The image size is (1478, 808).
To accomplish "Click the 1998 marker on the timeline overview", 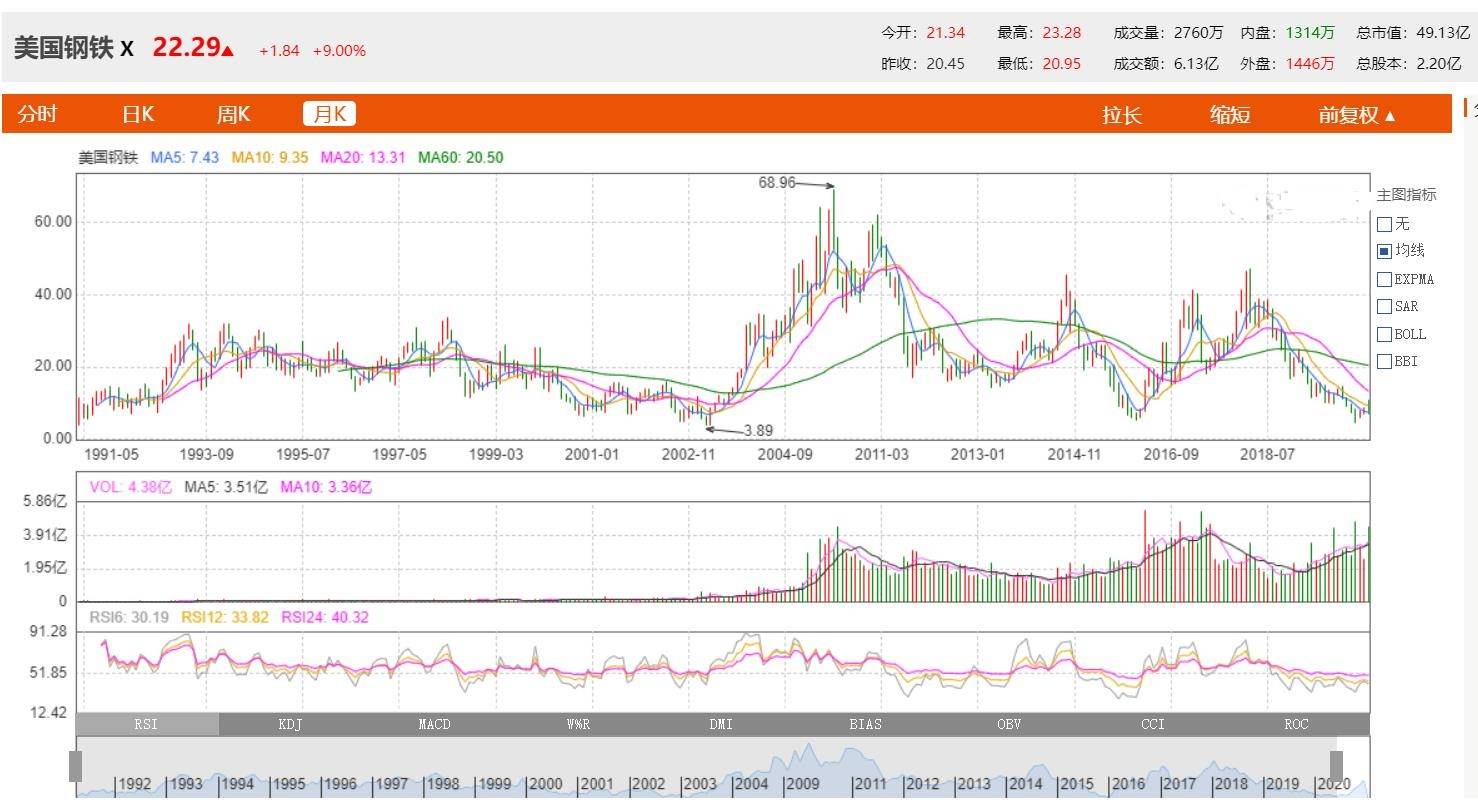I will [442, 784].
